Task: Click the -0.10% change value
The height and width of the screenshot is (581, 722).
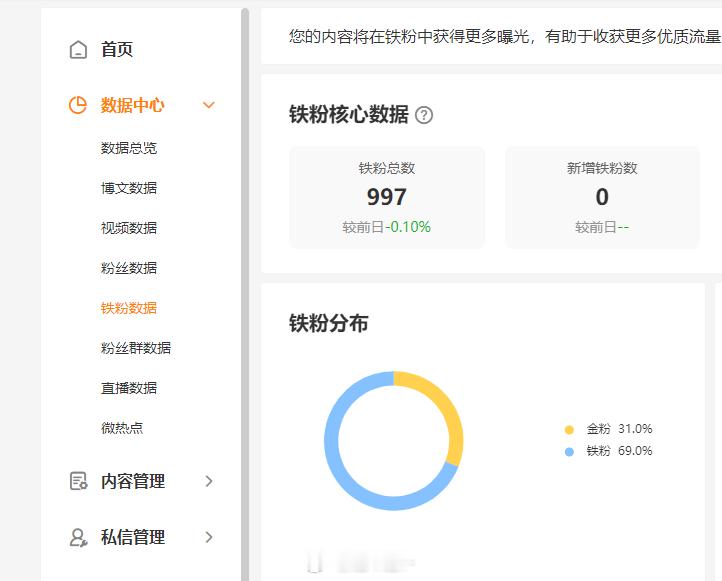Action: 408,227
